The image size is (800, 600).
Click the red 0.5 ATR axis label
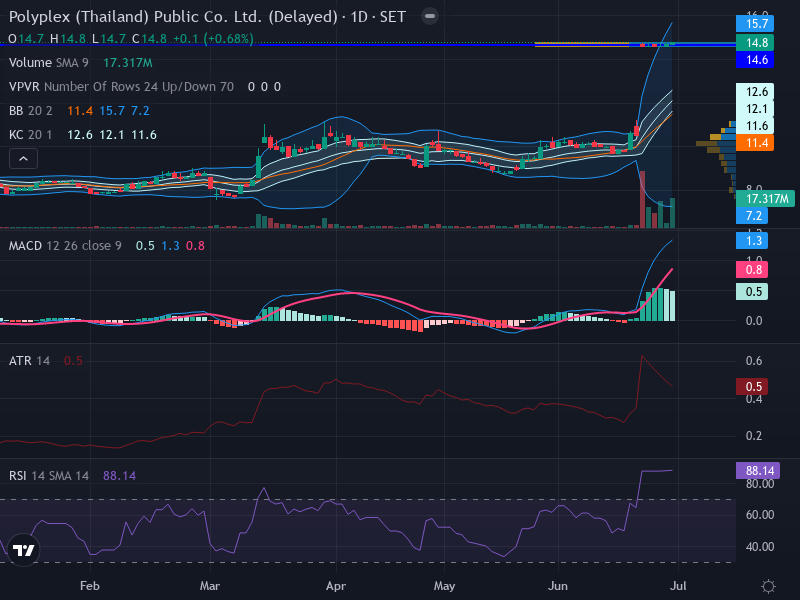[752, 386]
